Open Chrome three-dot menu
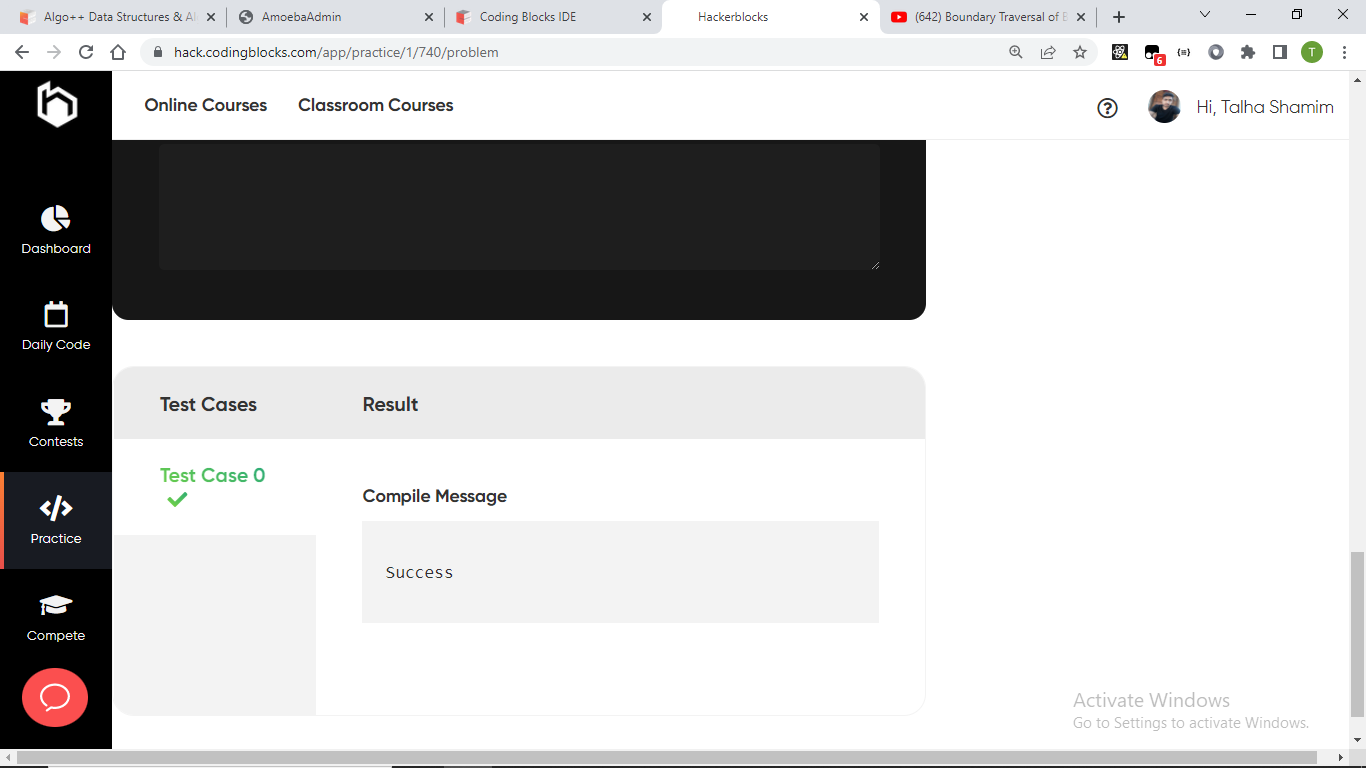The image size is (1366, 768). pyautogui.click(x=1345, y=52)
